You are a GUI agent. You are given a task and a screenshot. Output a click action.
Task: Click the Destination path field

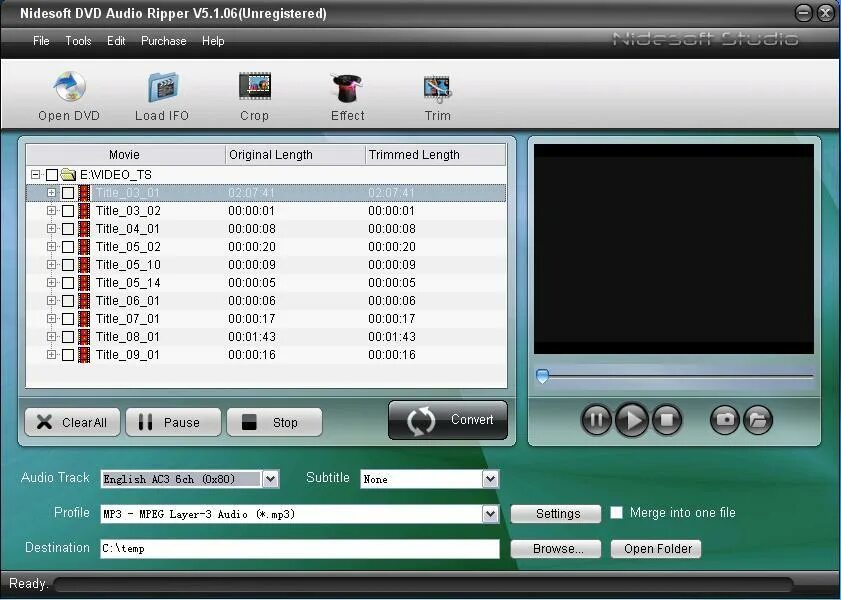pyautogui.click(x=300, y=549)
